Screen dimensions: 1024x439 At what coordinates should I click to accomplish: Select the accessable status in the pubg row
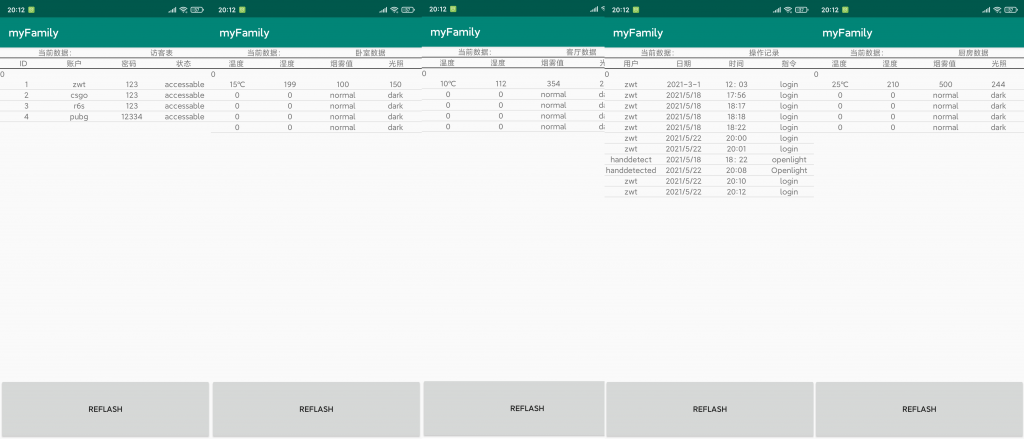click(x=184, y=116)
